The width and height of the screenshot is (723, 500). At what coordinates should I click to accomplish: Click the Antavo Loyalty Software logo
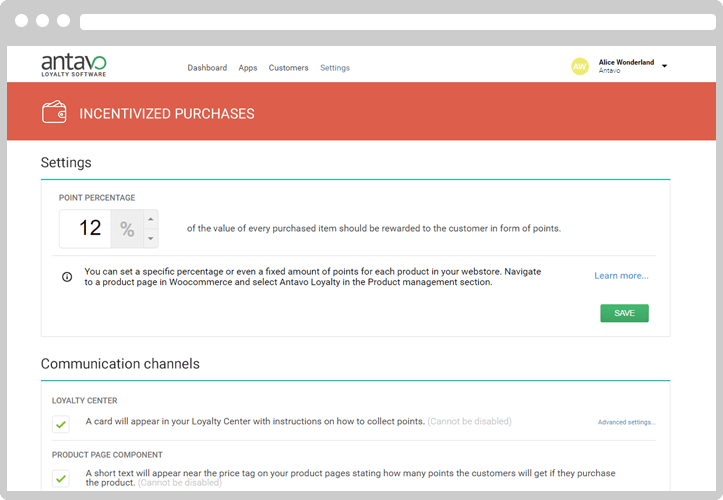pyautogui.click(x=74, y=65)
